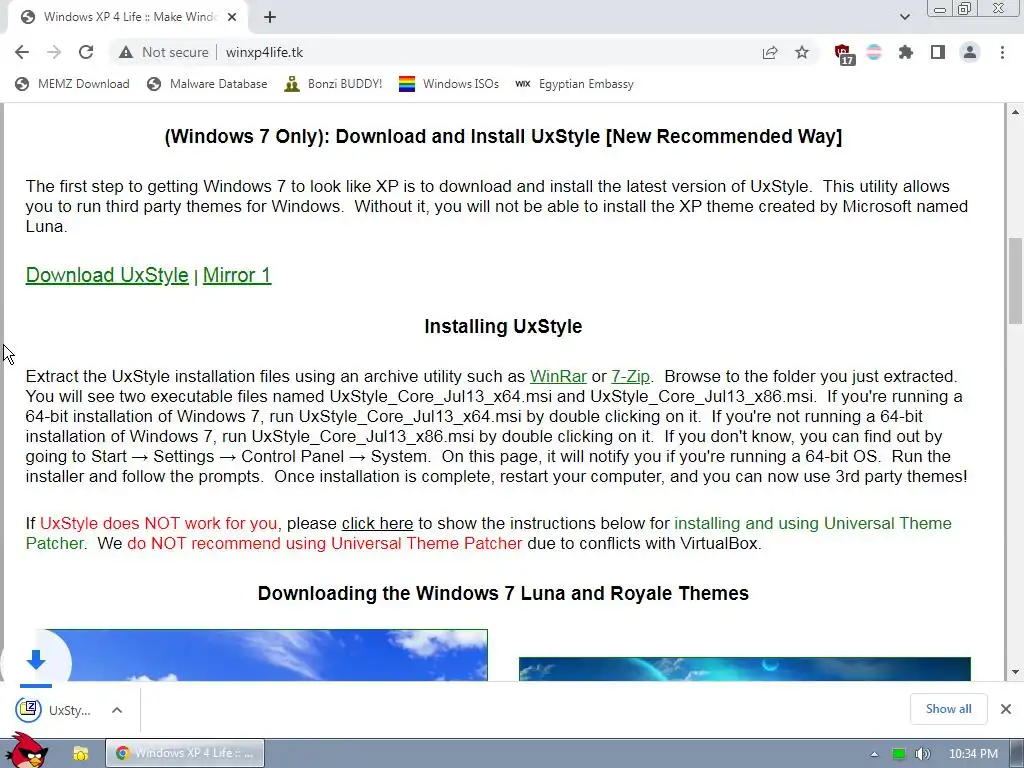The width and height of the screenshot is (1024, 768).
Task: Toggle the Chrome side panel
Action: tap(938, 52)
